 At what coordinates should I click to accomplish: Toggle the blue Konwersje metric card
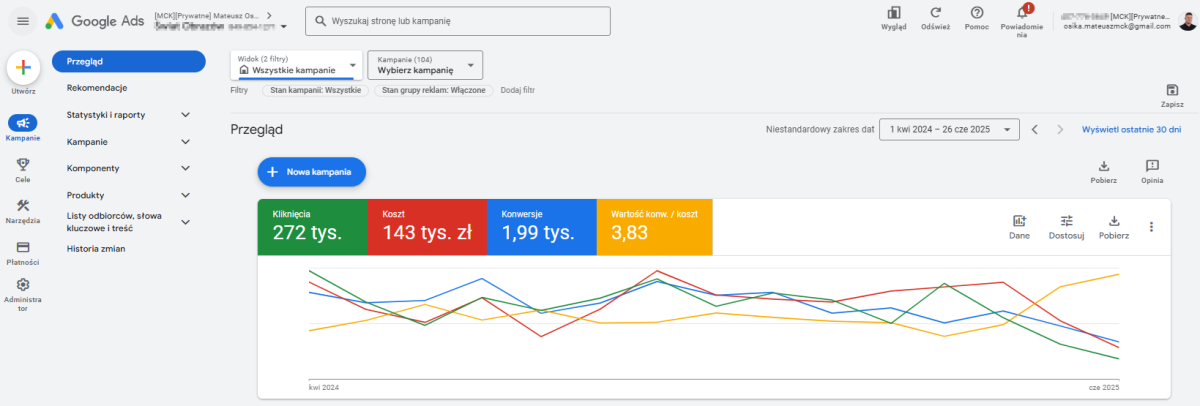541,226
